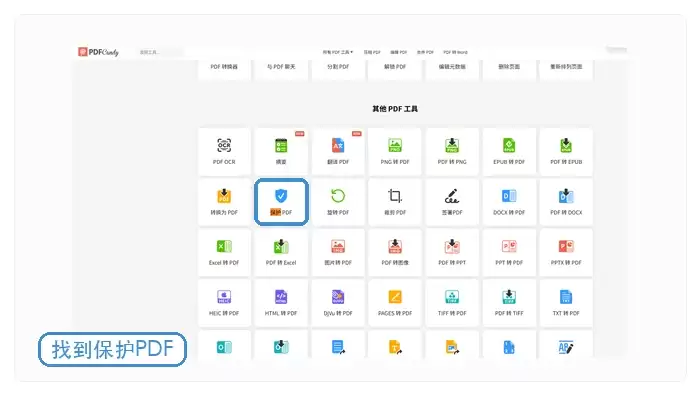This screenshot has width=700, height=395.
Task: Open the 转换为 PDF tool
Action: click(224, 202)
